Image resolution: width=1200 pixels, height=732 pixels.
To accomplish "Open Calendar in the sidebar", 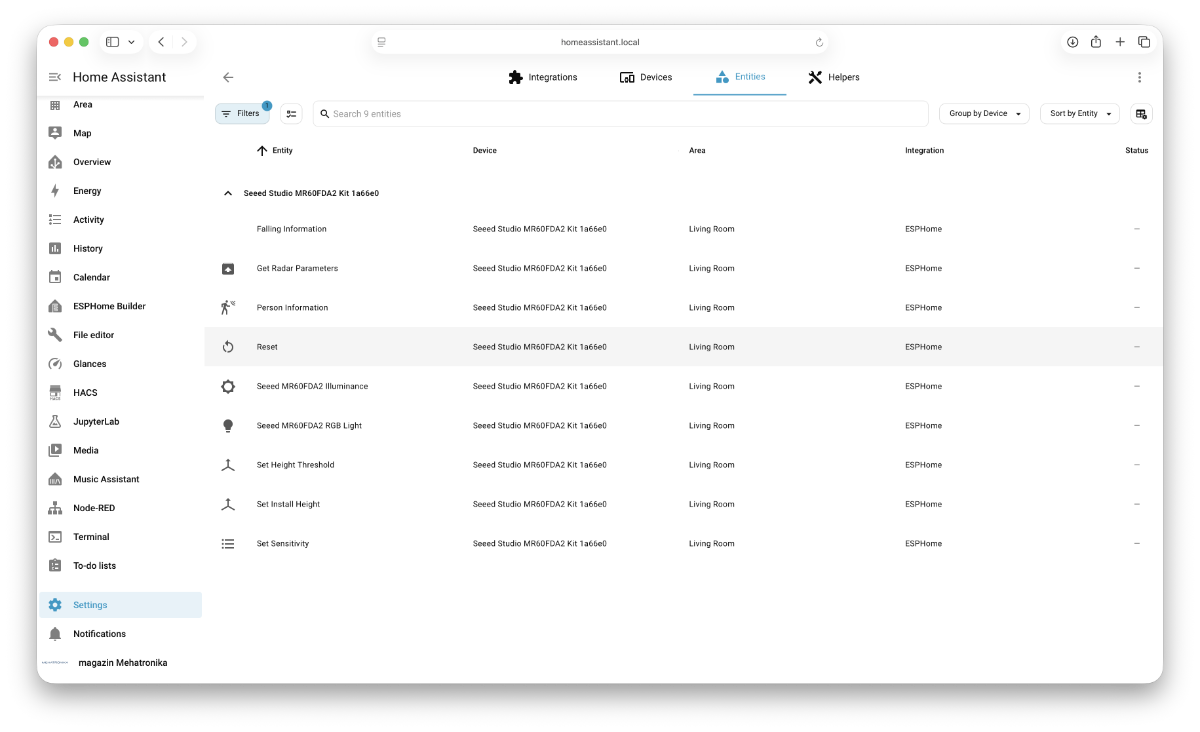I will pyautogui.click(x=120, y=277).
